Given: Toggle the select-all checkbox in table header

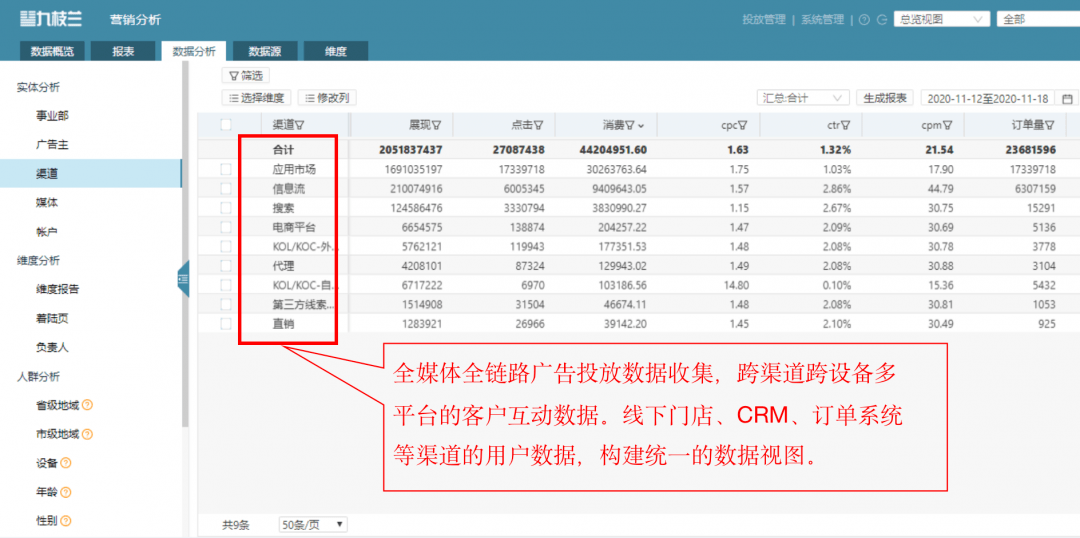Looking at the screenshot, I should [x=226, y=125].
